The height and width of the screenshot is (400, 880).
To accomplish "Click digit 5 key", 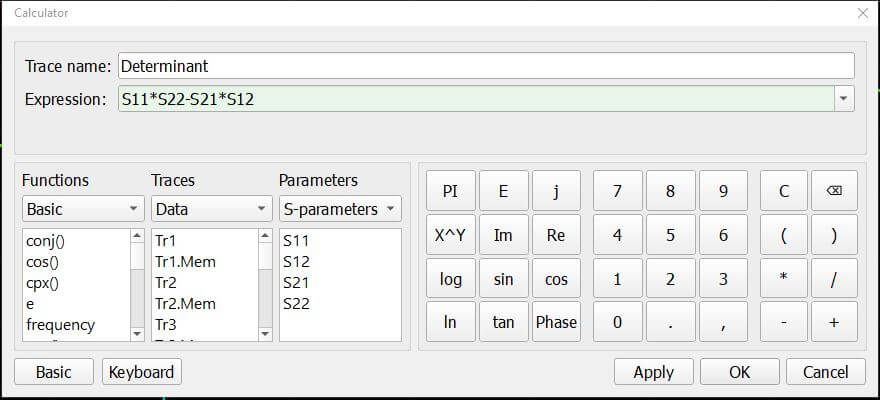I will (x=670, y=235).
